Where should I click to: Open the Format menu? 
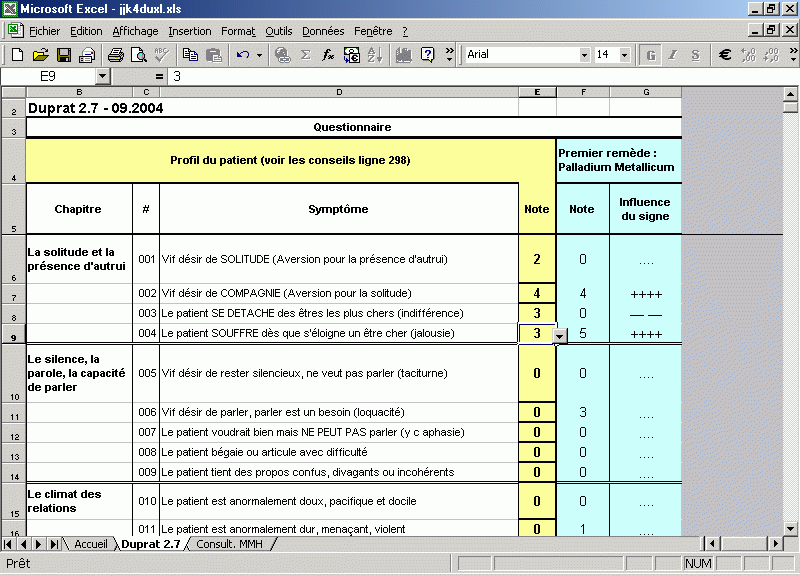(x=238, y=31)
